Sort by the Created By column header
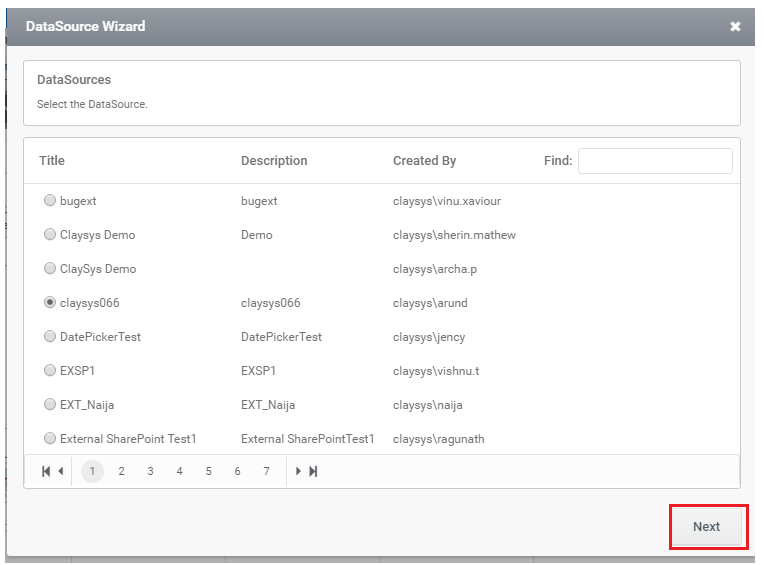764x565 pixels. 424,161
